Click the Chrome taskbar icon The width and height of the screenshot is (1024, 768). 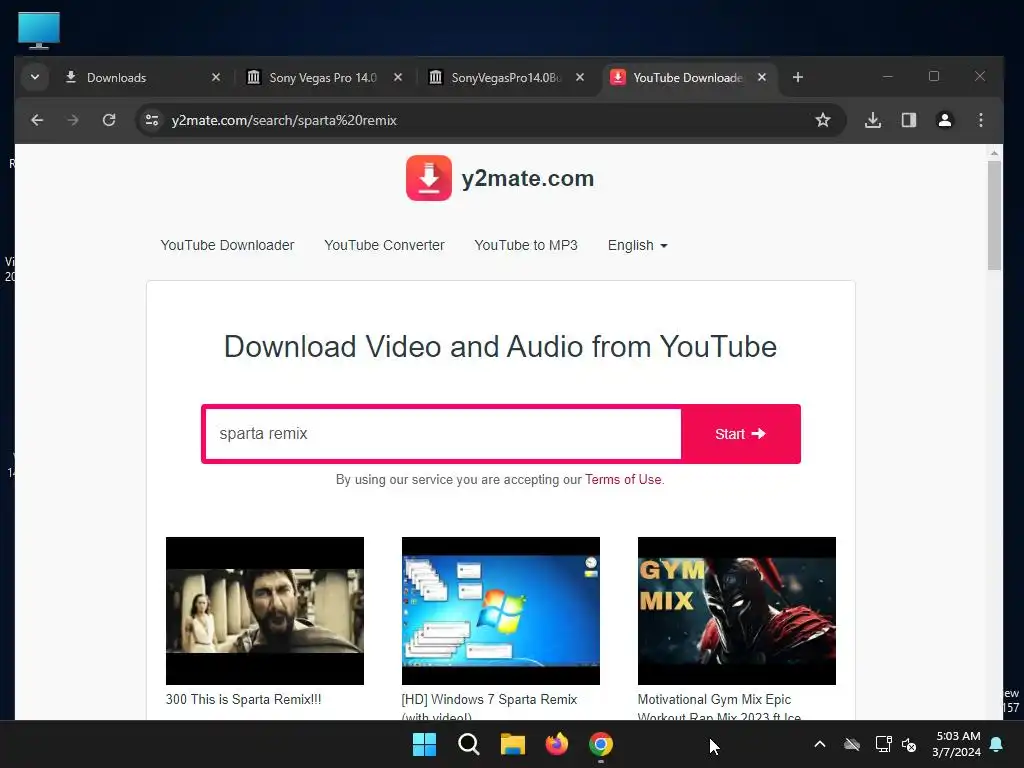click(601, 744)
